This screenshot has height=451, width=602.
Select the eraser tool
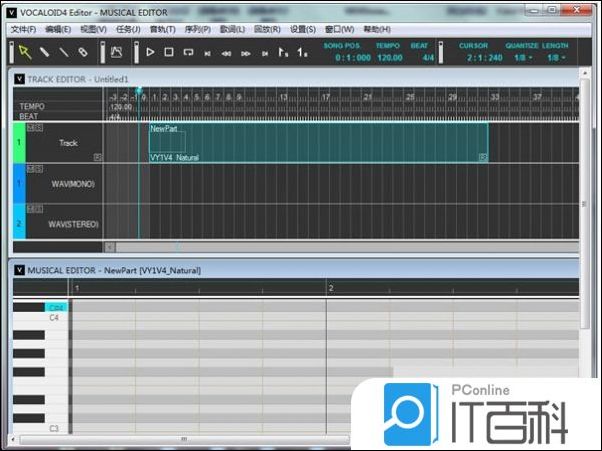point(83,52)
